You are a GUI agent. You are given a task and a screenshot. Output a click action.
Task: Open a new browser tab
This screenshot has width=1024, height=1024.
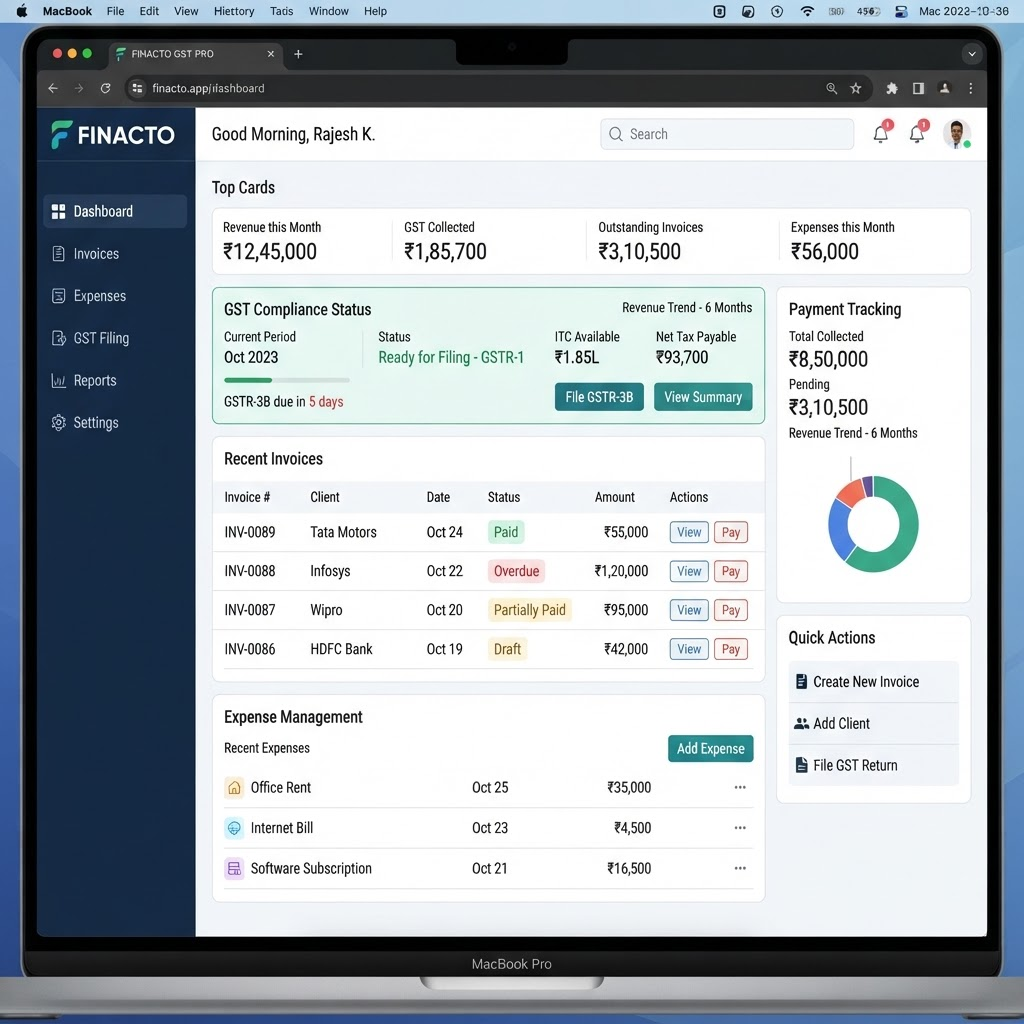298,54
